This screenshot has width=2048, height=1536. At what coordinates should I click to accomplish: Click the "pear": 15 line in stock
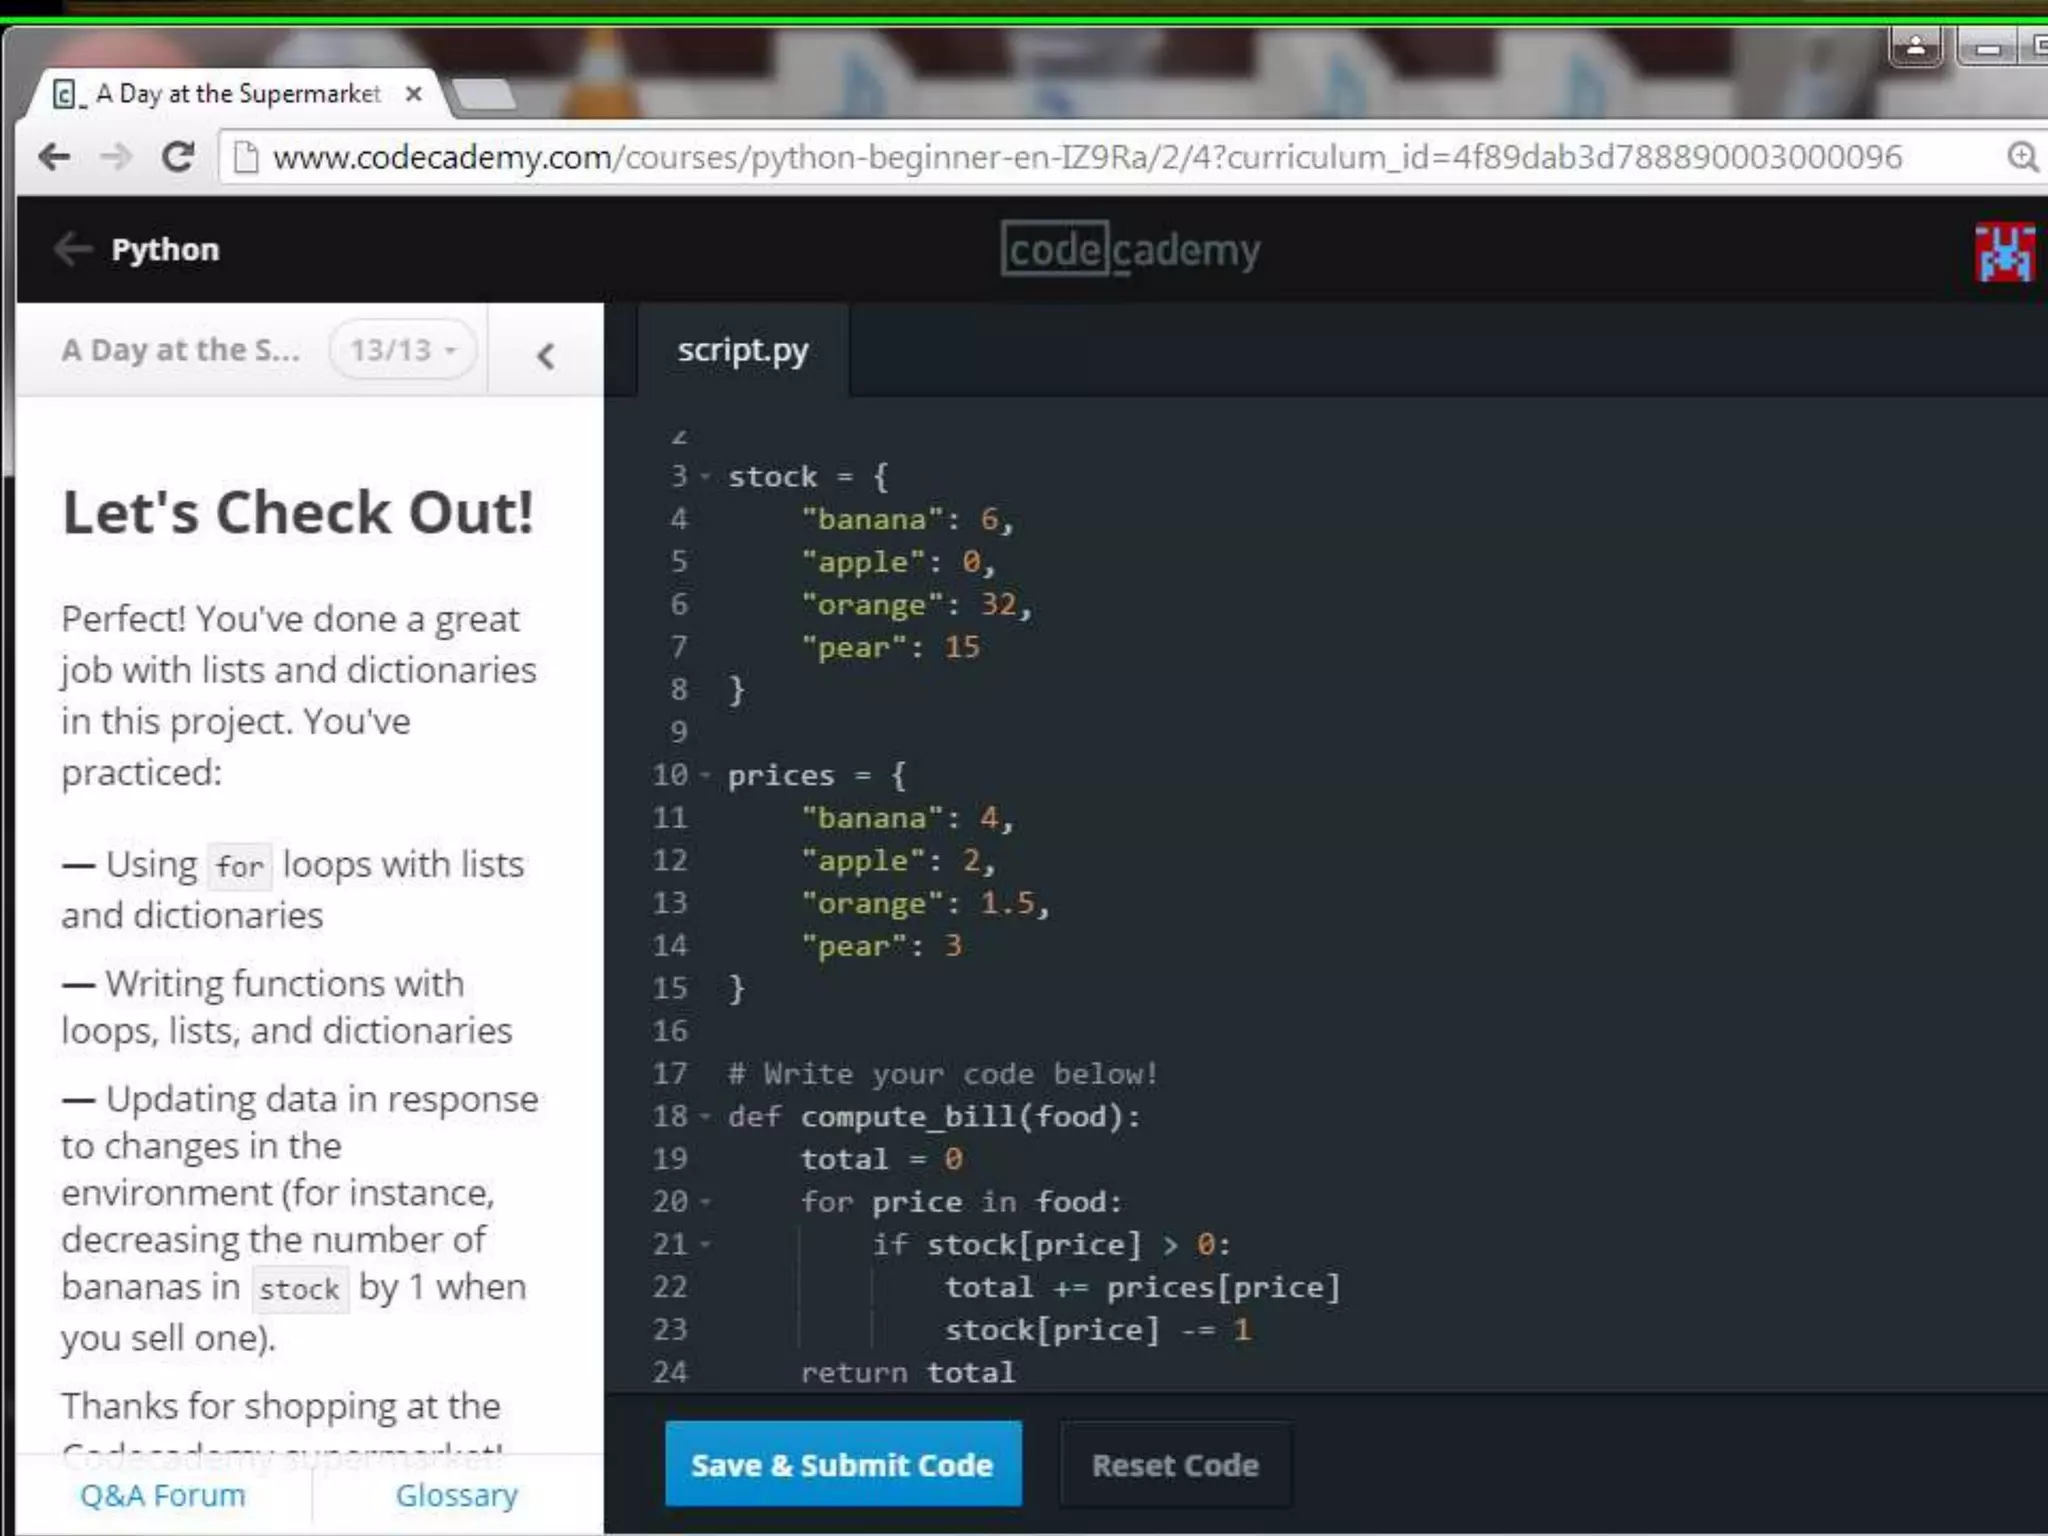tap(890, 647)
